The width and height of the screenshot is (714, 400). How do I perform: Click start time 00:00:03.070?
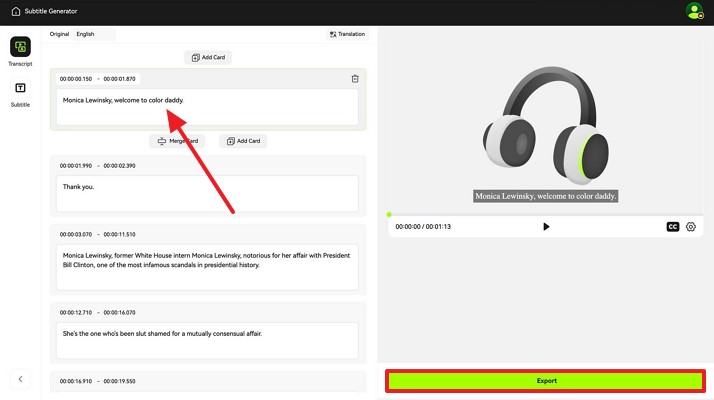(76, 235)
